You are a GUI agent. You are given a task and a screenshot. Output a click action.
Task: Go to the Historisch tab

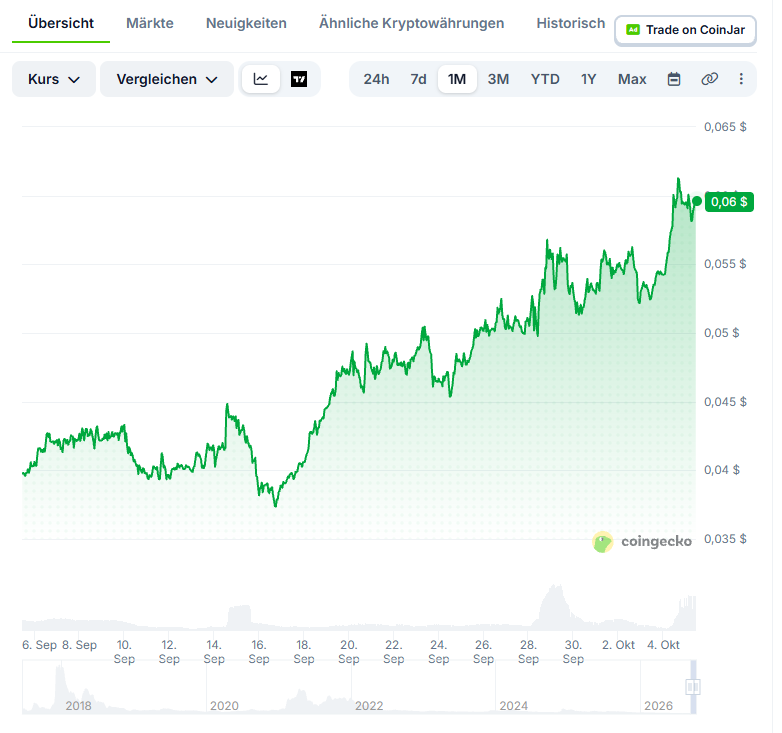(571, 23)
